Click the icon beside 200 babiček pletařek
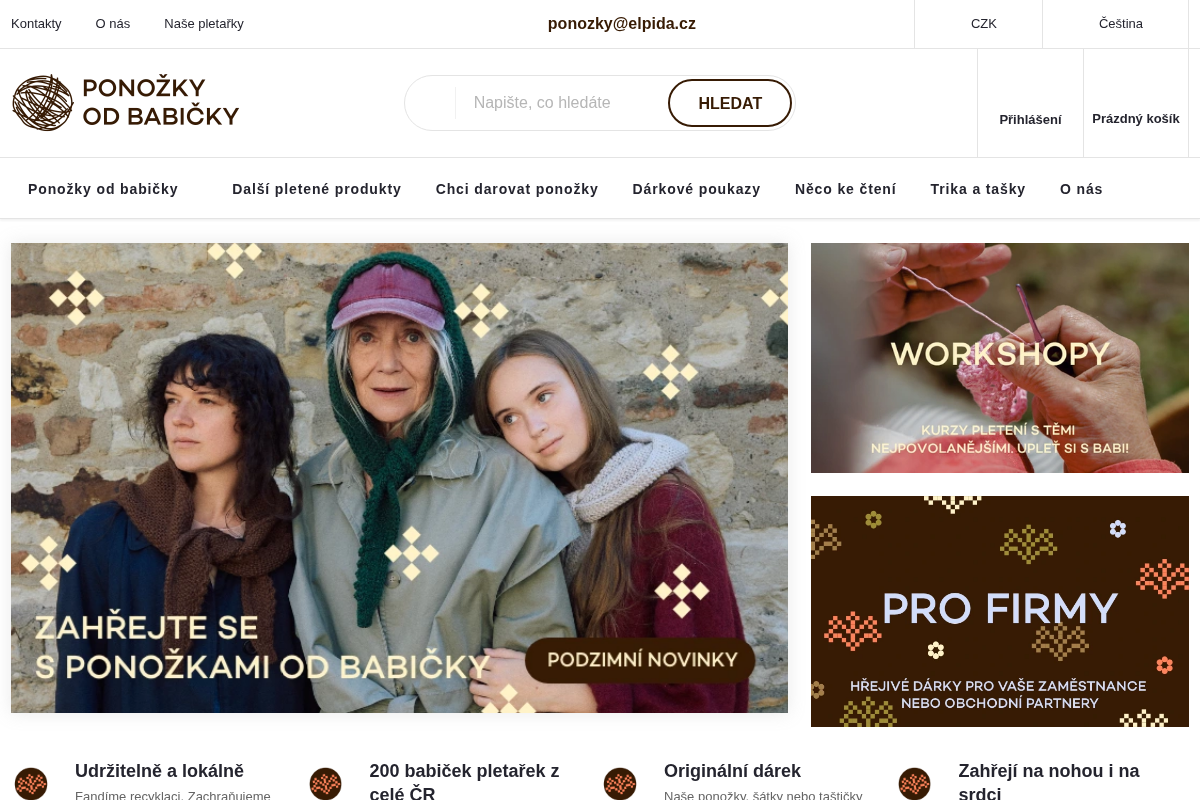Image resolution: width=1200 pixels, height=800 pixels. pyautogui.click(x=326, y=784)
